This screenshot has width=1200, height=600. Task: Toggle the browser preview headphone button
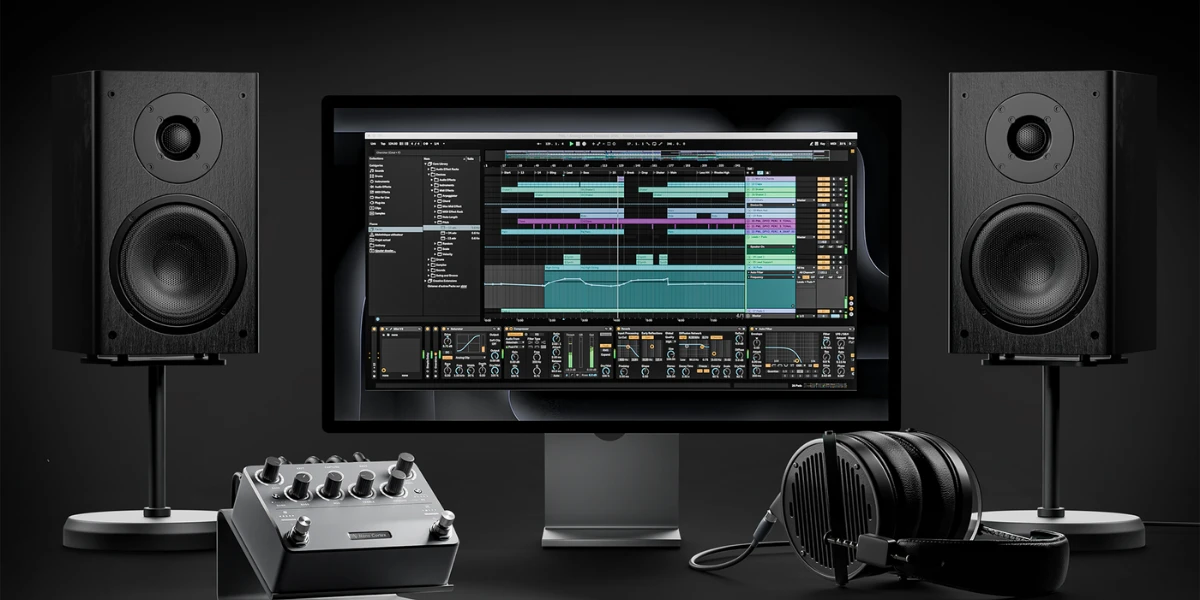378,319
